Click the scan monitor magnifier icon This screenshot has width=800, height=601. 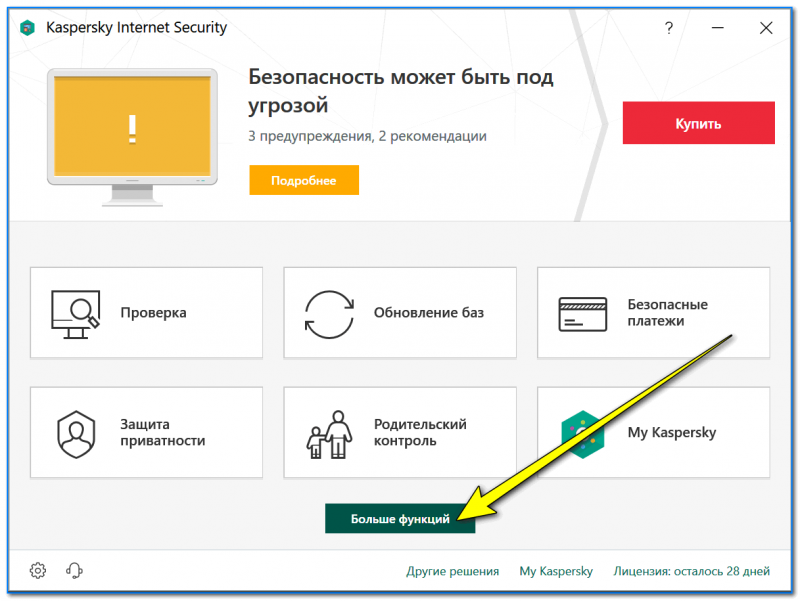(x=76, y=314)
